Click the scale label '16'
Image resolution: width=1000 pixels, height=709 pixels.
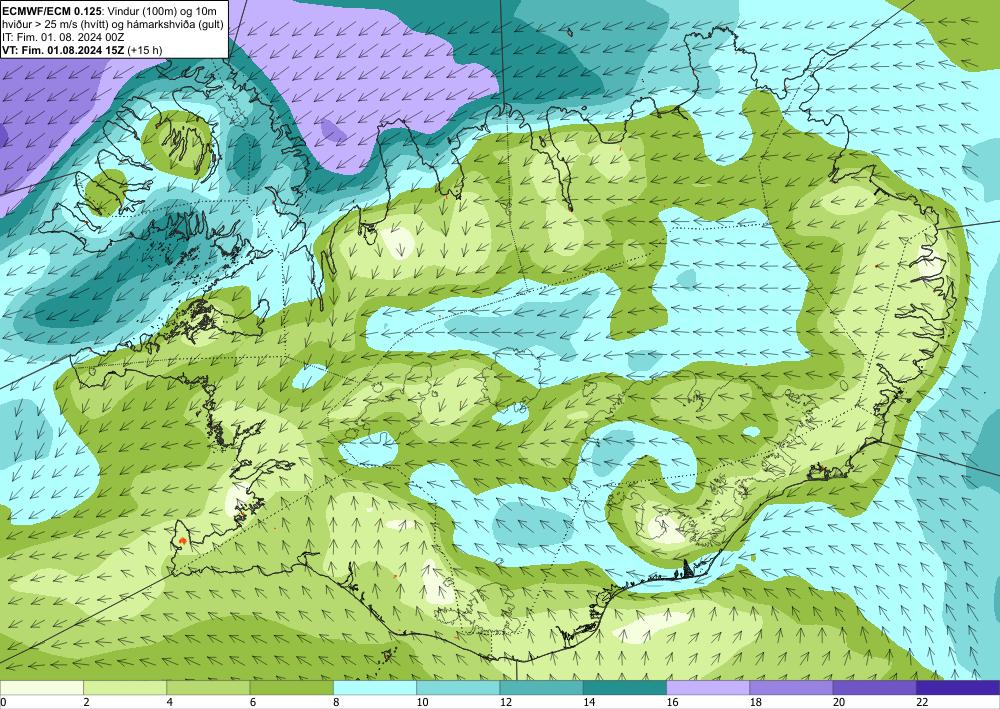pos(672,702)
